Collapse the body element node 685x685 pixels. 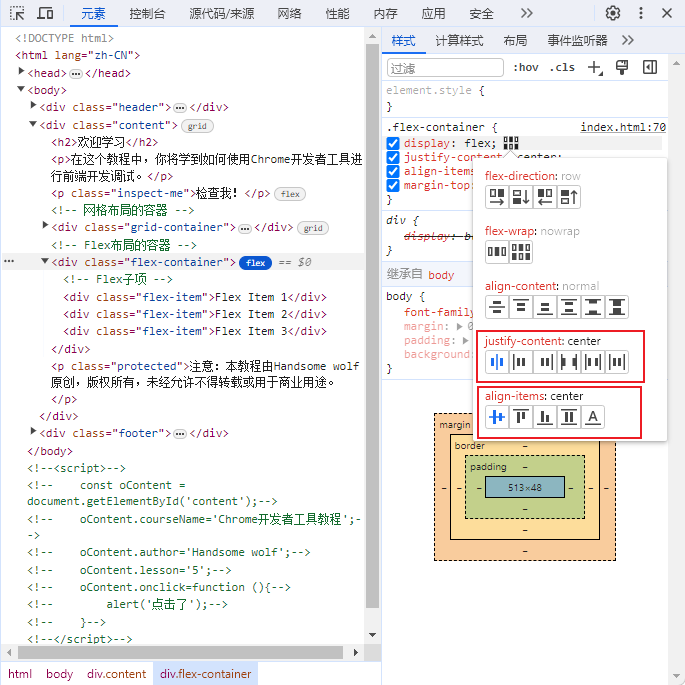[21, 89]
